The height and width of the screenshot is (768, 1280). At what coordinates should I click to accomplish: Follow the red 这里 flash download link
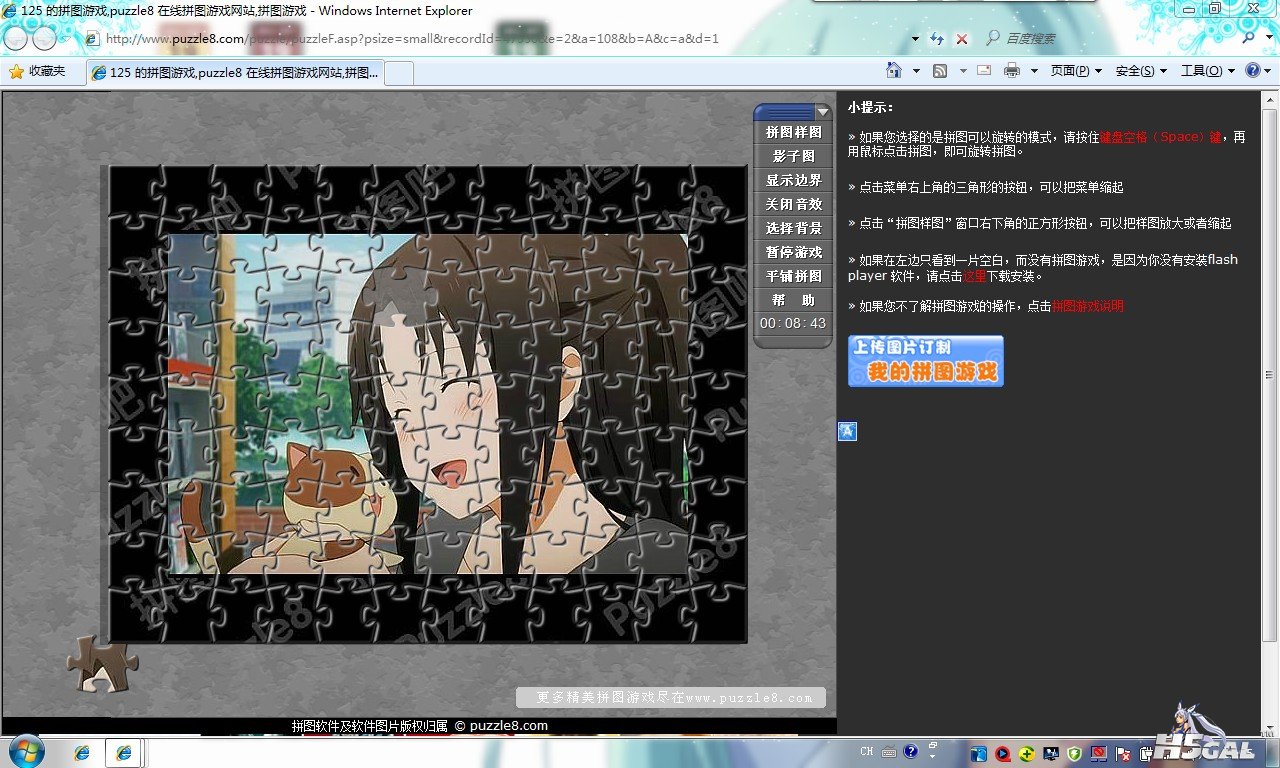pos(974,276)
